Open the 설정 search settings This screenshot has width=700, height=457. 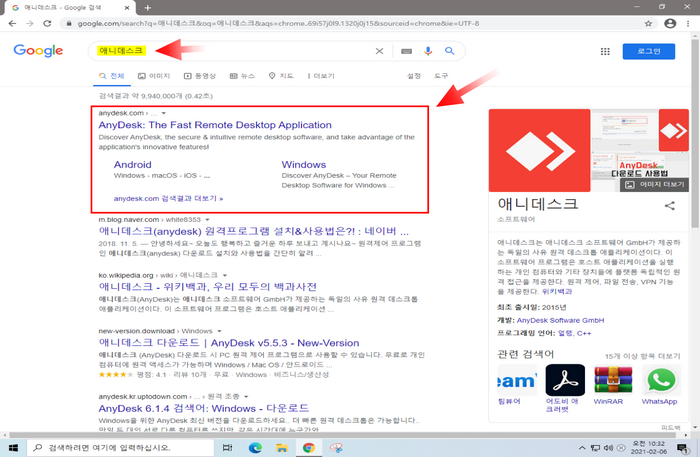click(x=414, y=76)
